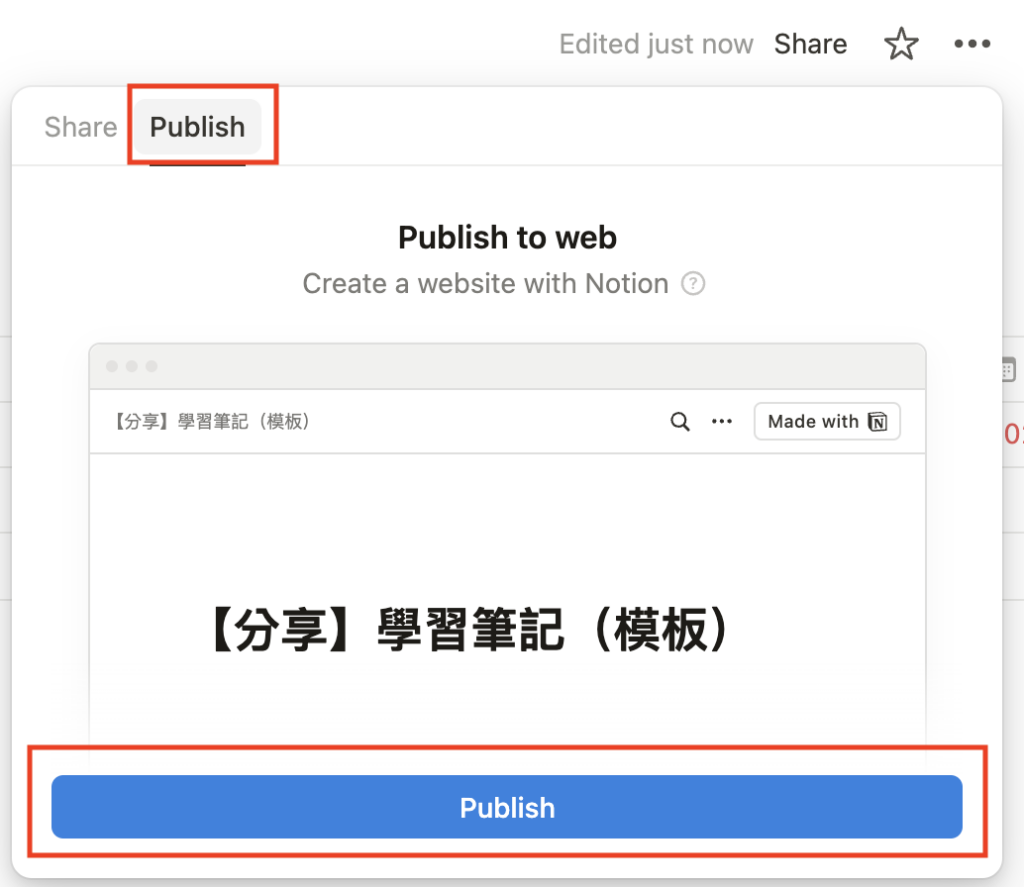Screen dimensions: 1024x887
Task: Open the three-dot menu inside the preview window
Action: coord(722,422)
